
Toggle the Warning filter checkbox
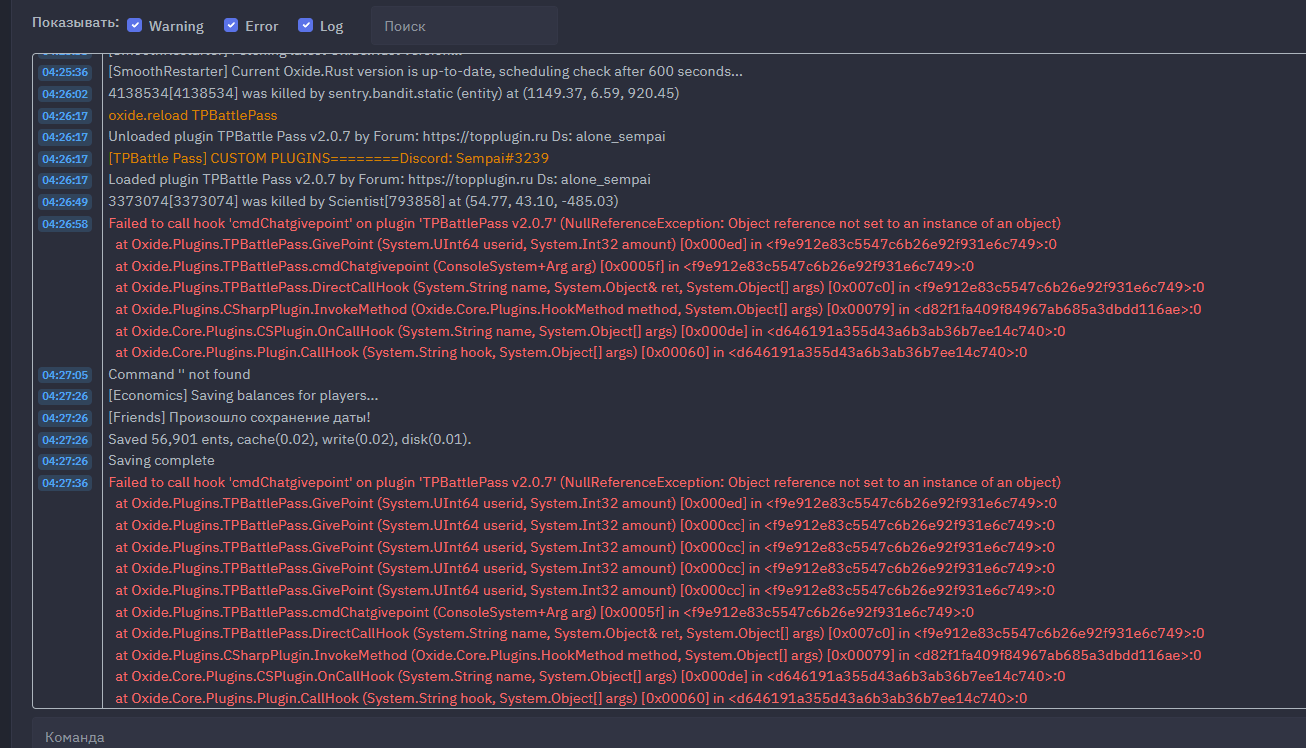coord(135,25)
